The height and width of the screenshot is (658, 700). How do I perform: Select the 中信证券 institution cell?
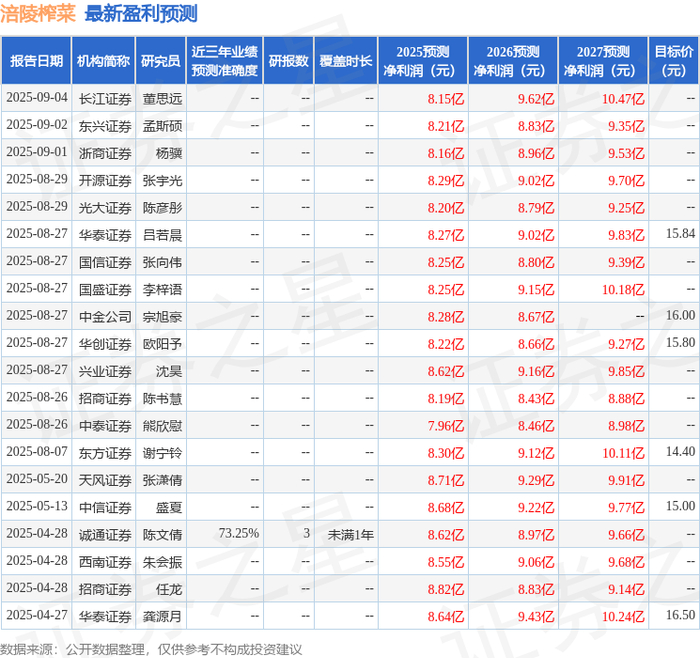(x=105, y=508)
